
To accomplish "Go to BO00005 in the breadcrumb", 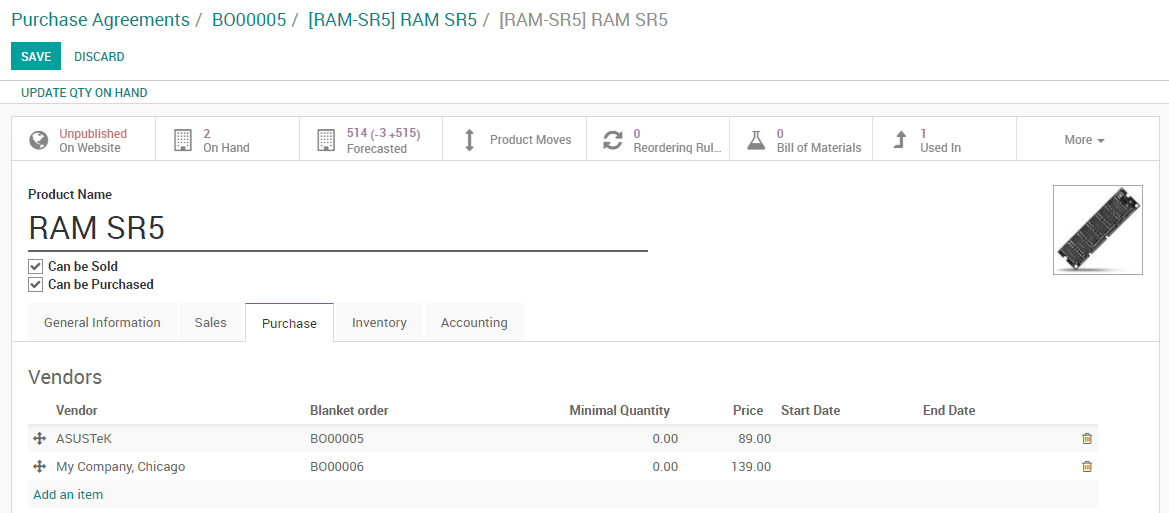I will coord(249,20).
